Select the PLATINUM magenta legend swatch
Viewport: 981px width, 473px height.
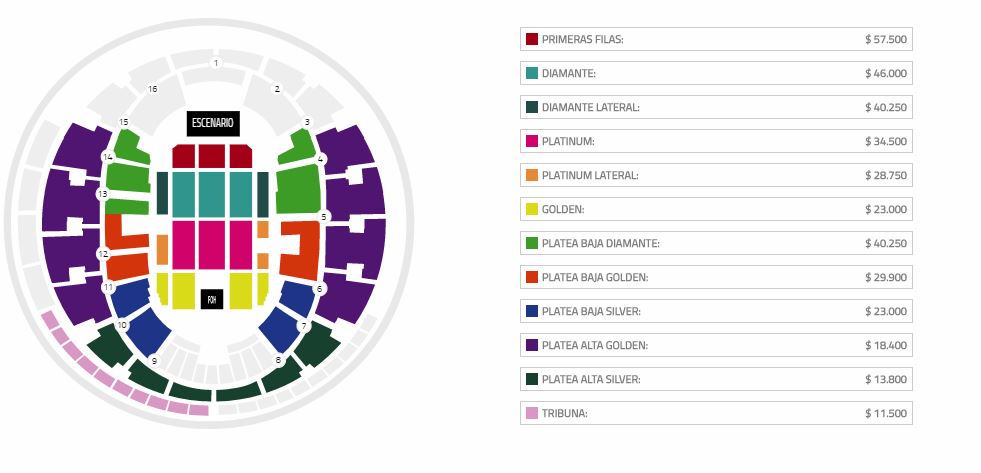tap(531, 141)
